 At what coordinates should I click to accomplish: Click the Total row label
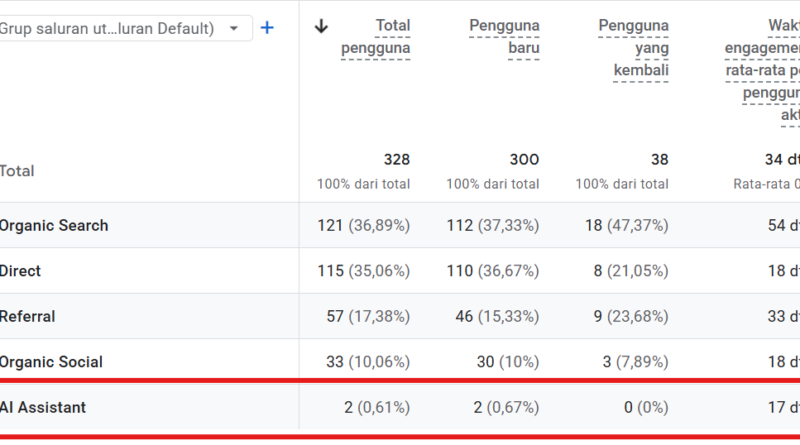[x=17, y=171]
